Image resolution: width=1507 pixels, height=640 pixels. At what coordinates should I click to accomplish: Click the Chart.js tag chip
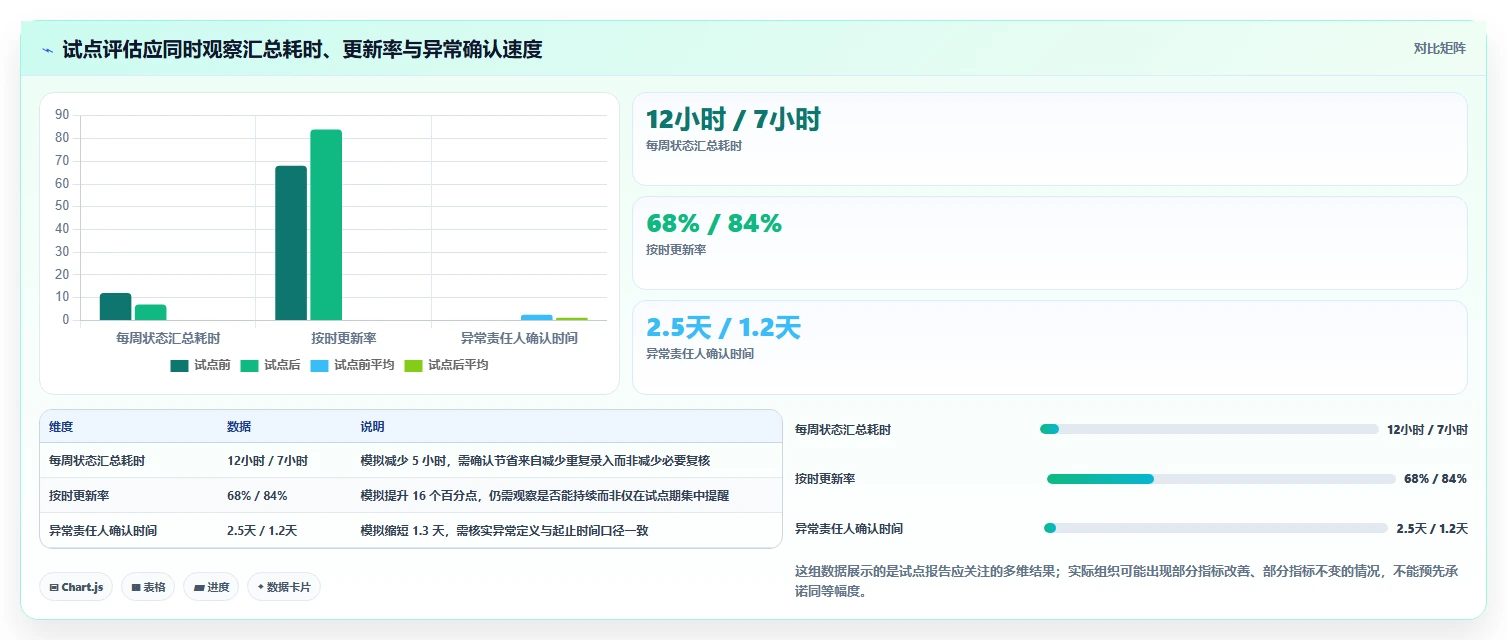click(76, 587)
